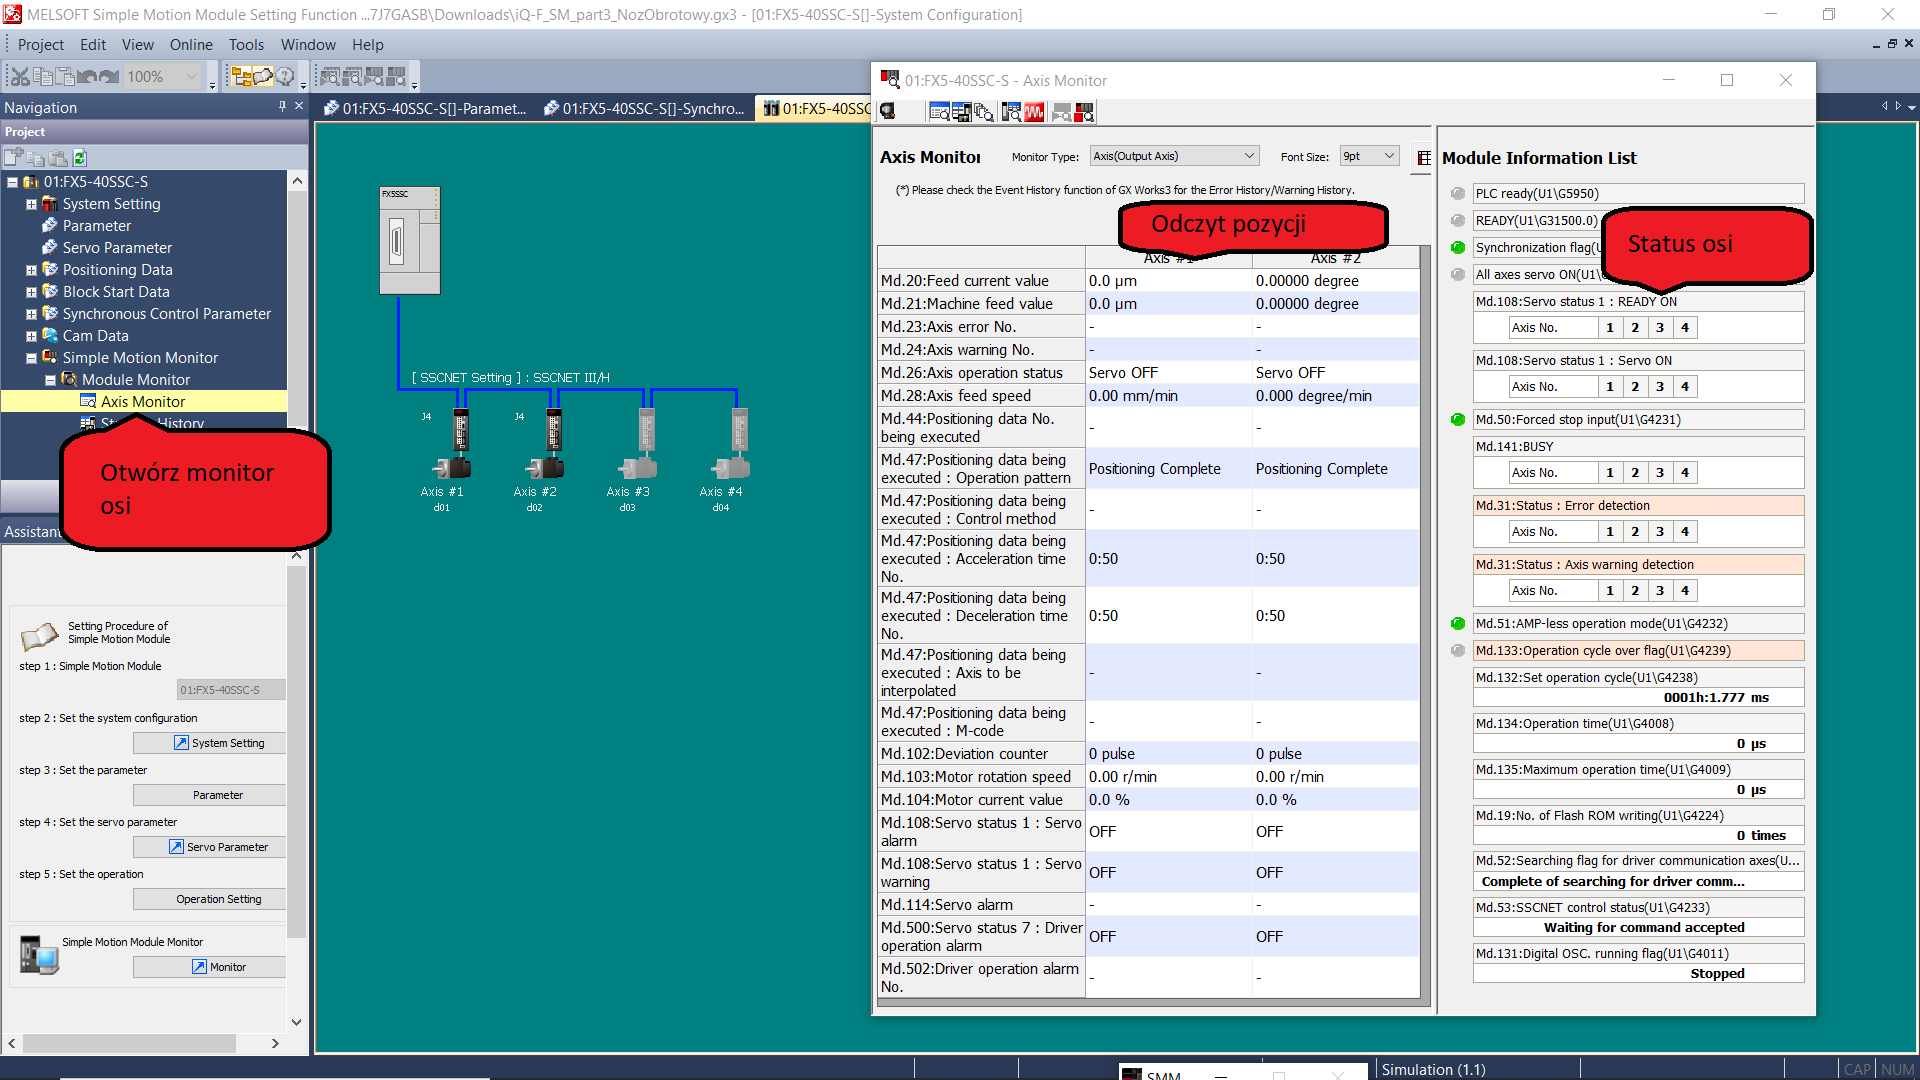This screenshot has width=1920, height=1080.
Task: Expand the Synchronous Control Parameter node
Action: point(31,314)
